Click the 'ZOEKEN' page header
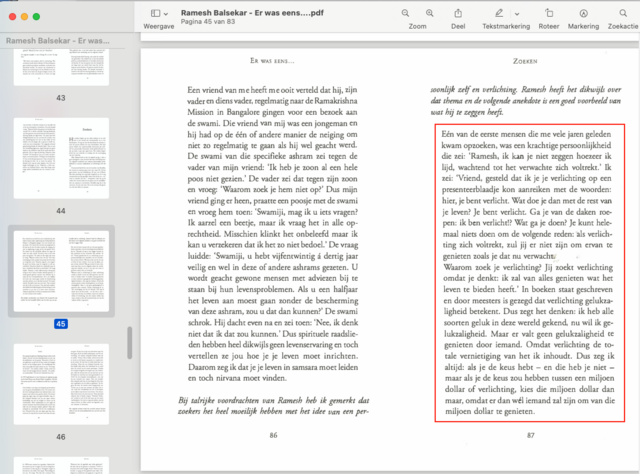The image size is (640, 474). pos(525,61)
